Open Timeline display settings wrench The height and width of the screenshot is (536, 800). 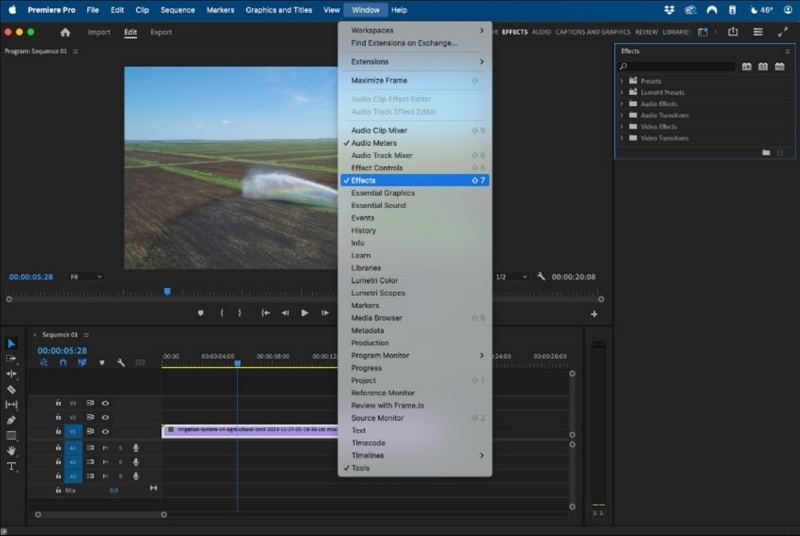[121, 363]
